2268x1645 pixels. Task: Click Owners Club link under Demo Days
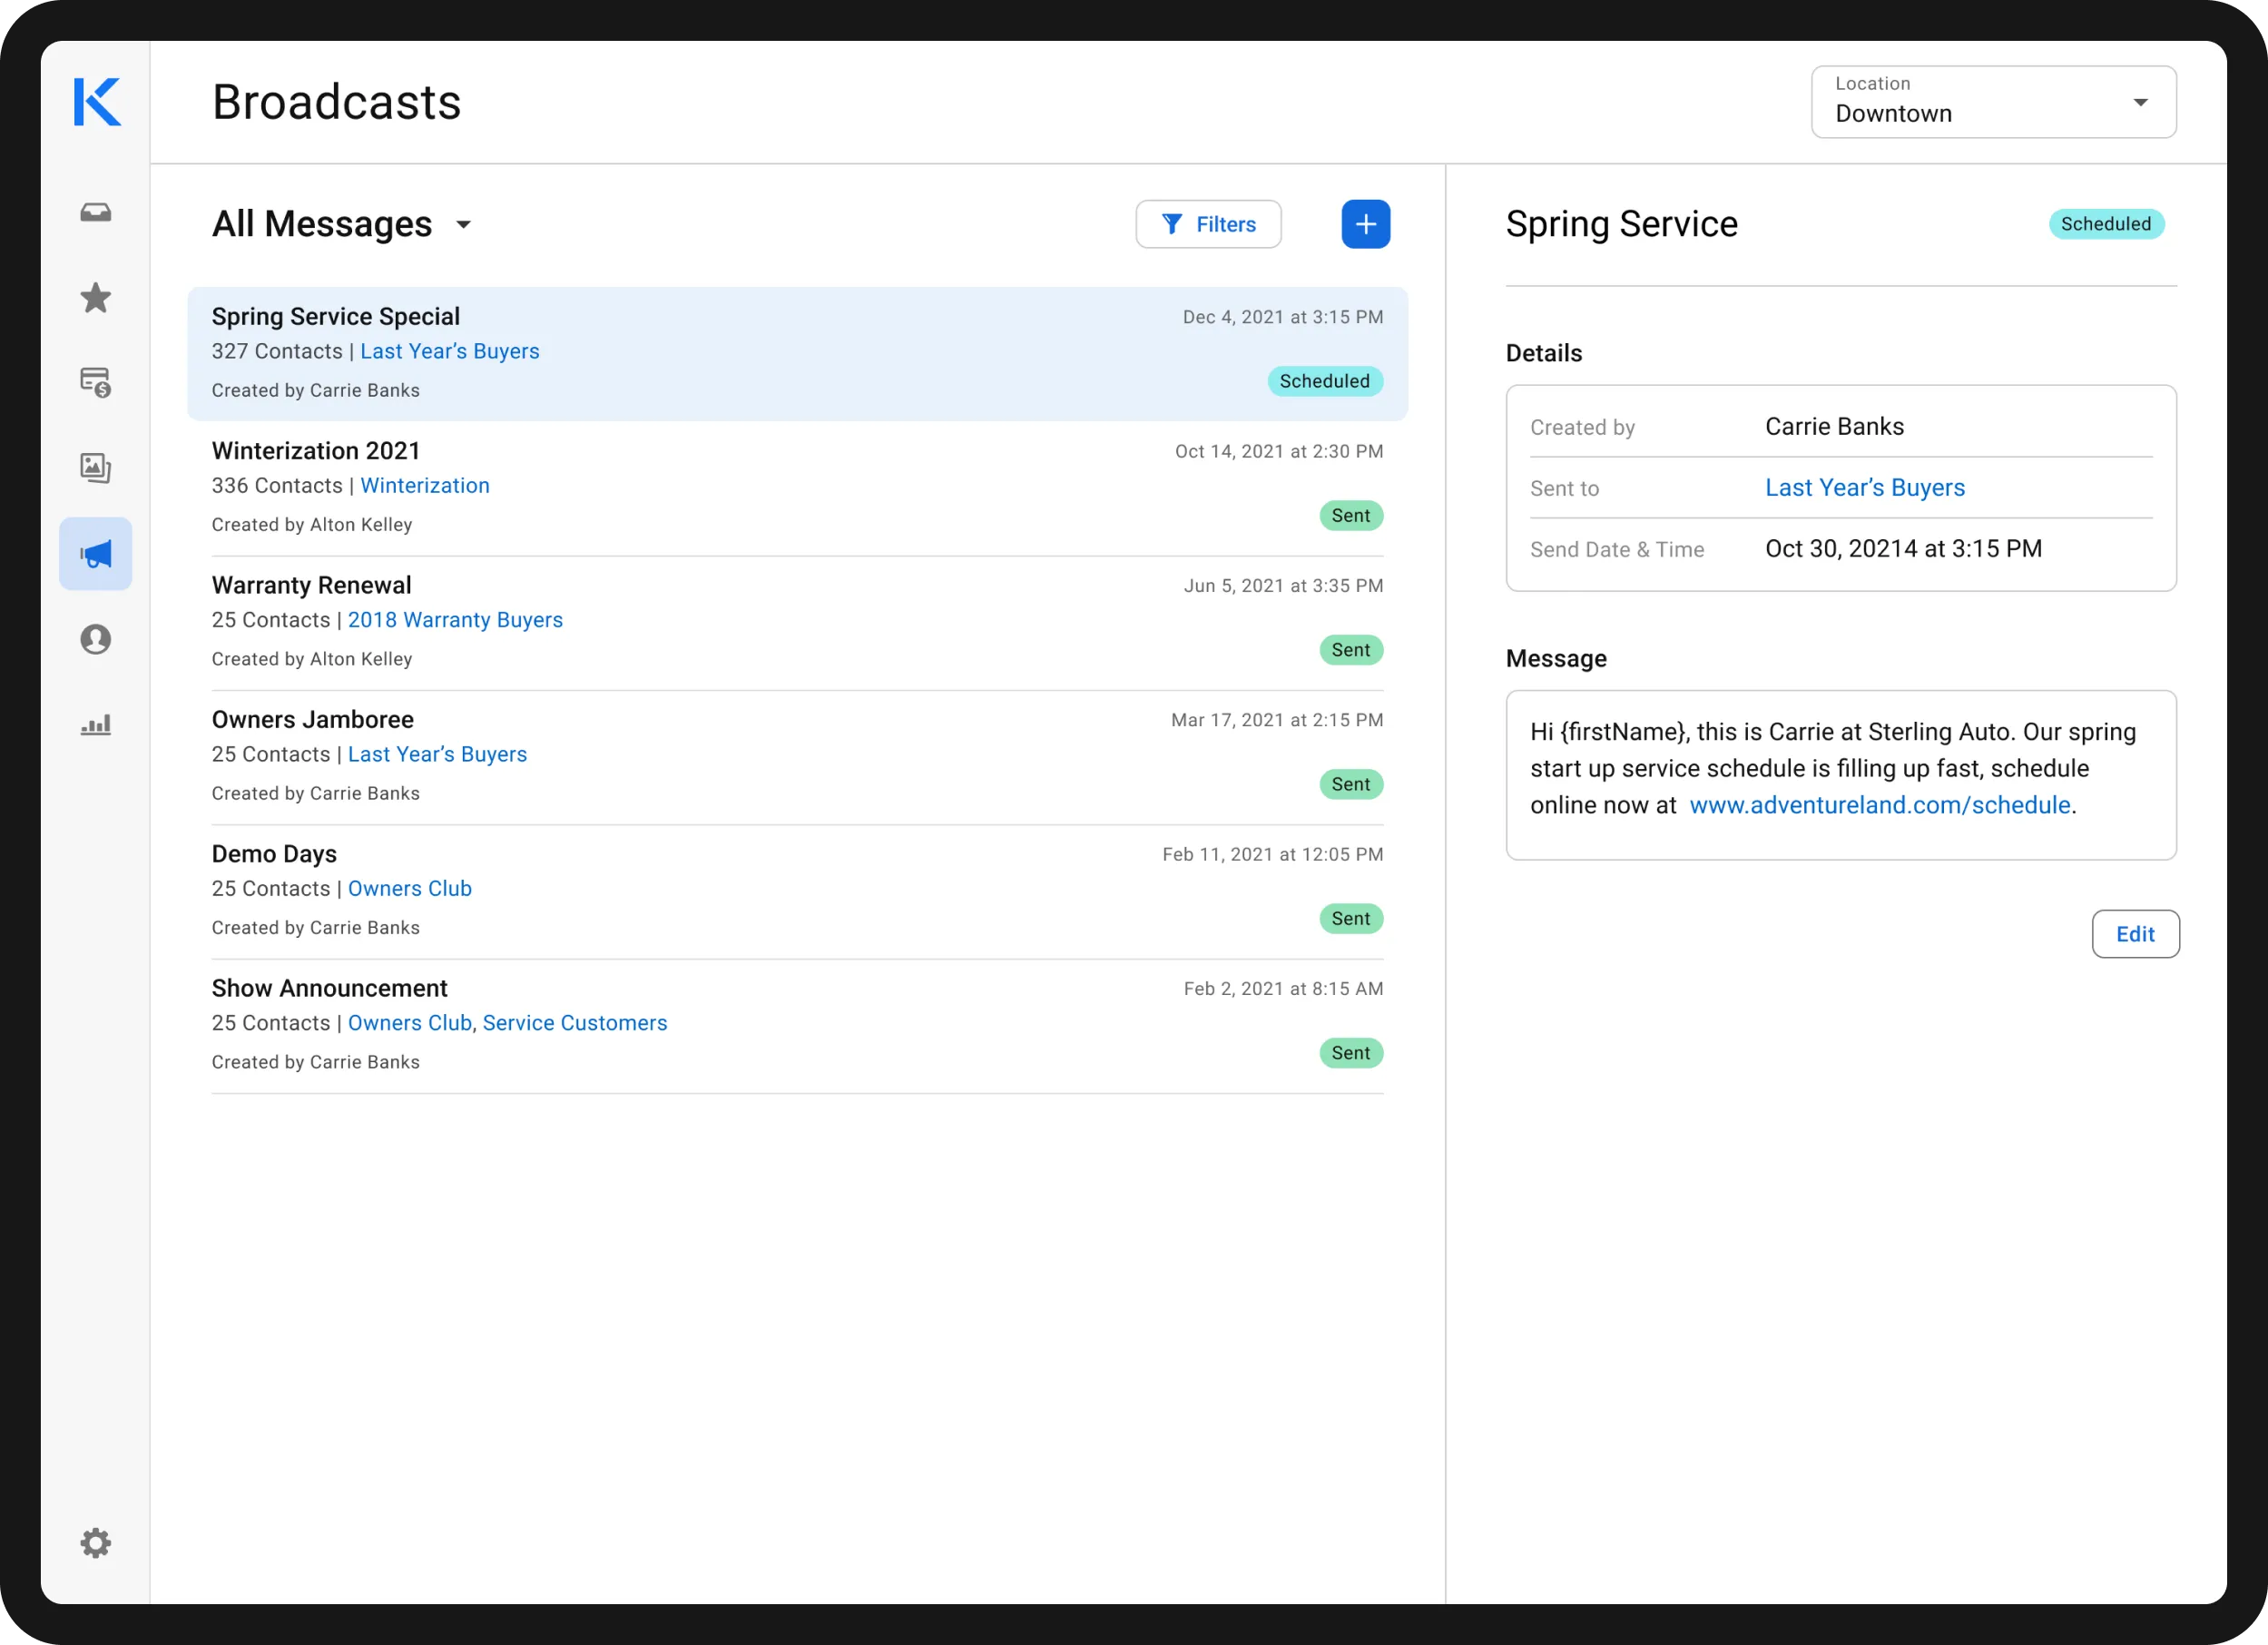409,888
